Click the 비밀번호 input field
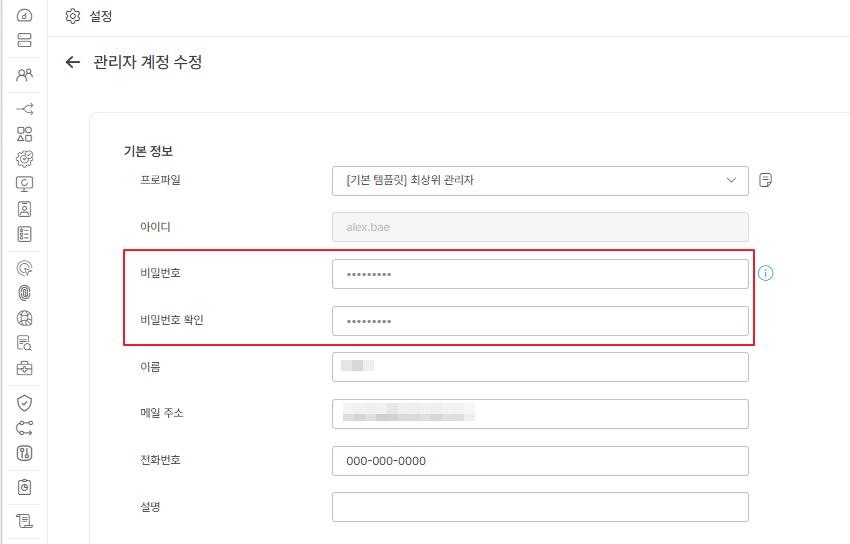The height and width of the screenshot is (544, 850). pyautogui.click(x=540, y=273)
